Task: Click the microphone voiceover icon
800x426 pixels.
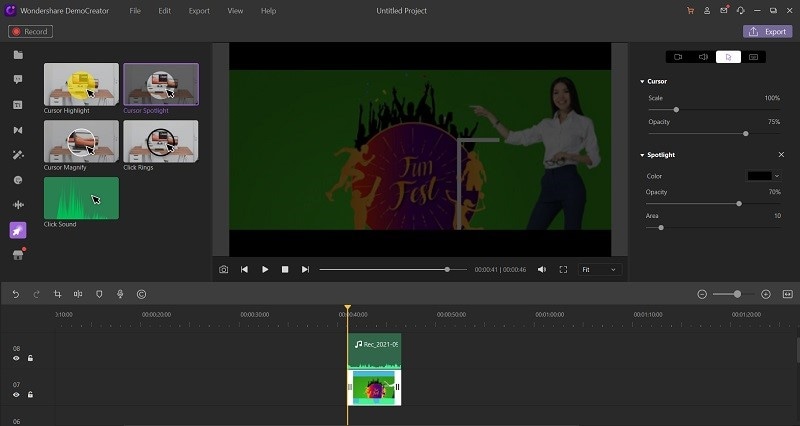Action: (x=120, y=294)
